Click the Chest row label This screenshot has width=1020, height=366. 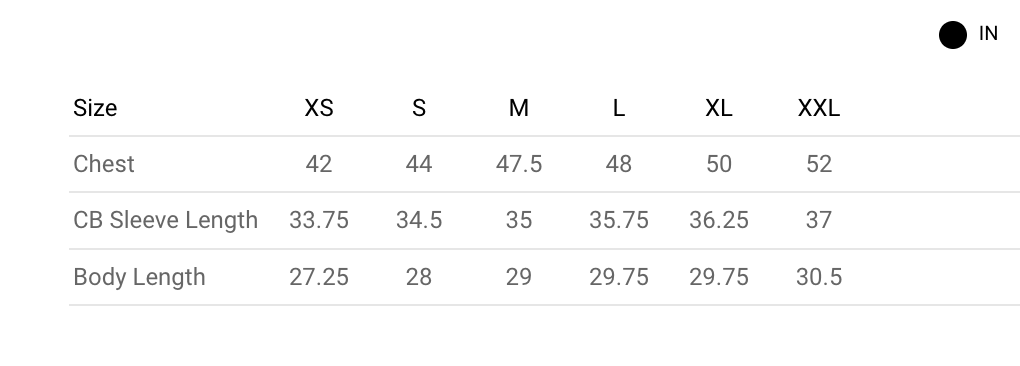(x=104, y=164)
